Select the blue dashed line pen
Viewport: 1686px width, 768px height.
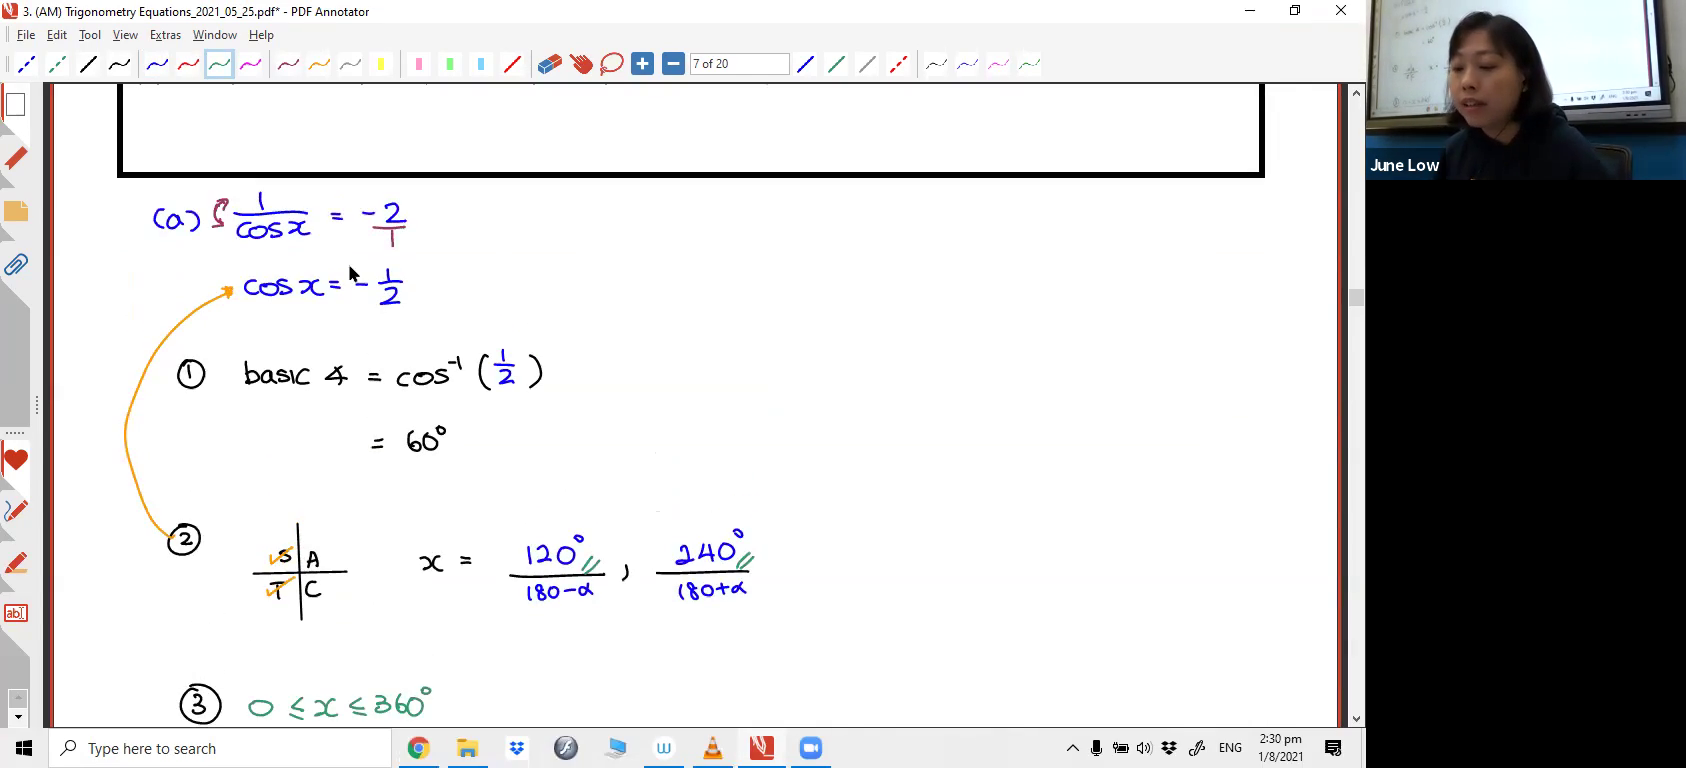pyautogui.click(x=27, y=64)
